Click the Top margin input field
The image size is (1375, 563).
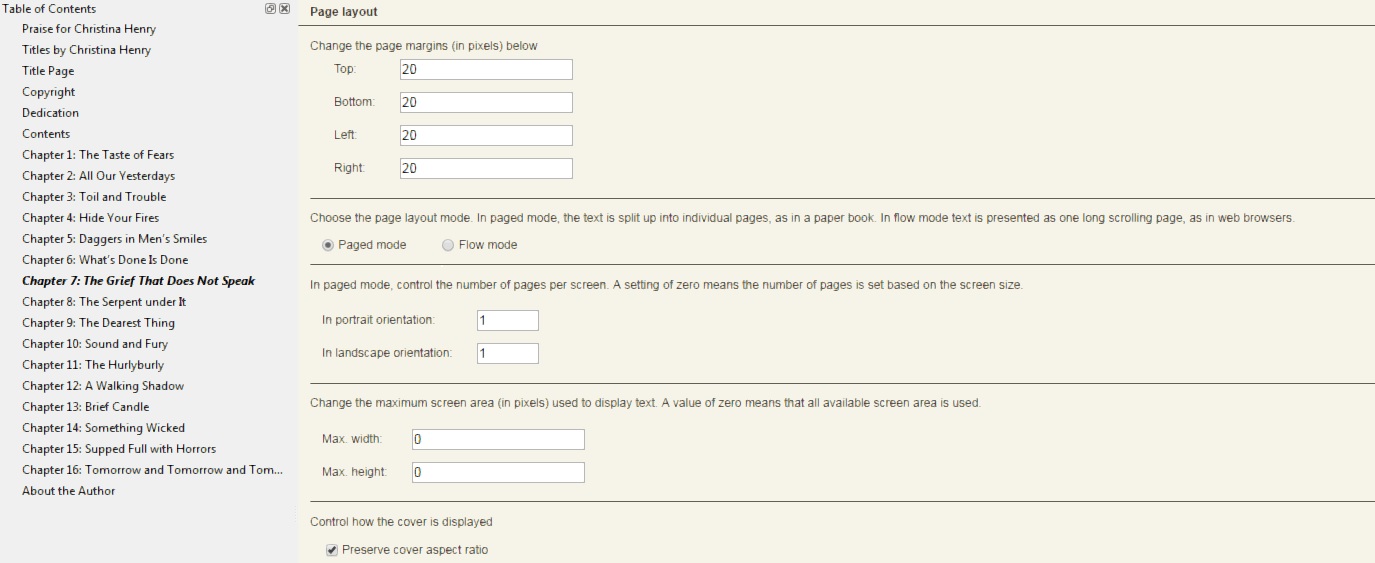[485, 69]
